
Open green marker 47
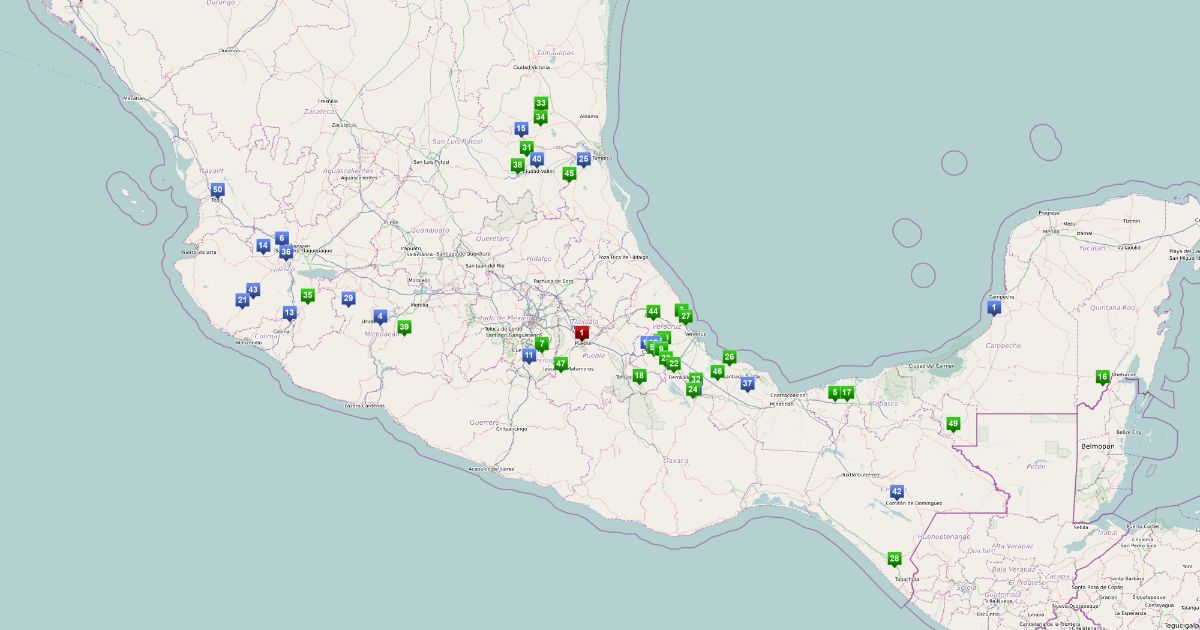coord(561,364)
